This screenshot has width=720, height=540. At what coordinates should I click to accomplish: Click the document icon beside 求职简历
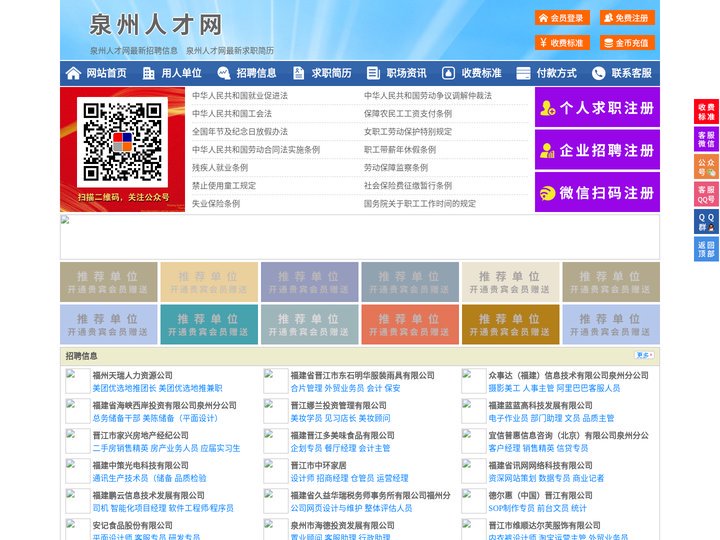[298, 73]
